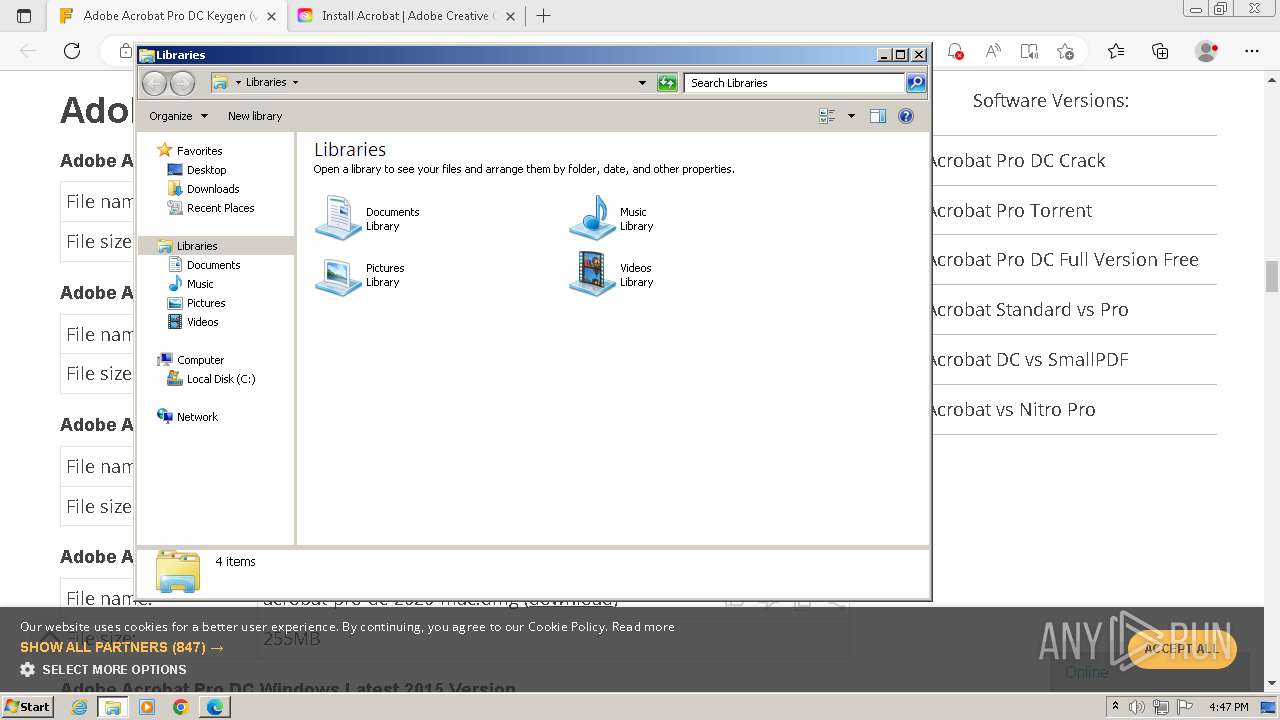The image size is (1280, 720).
Task: Open browser Collections icon
Action: [1160, 51]
